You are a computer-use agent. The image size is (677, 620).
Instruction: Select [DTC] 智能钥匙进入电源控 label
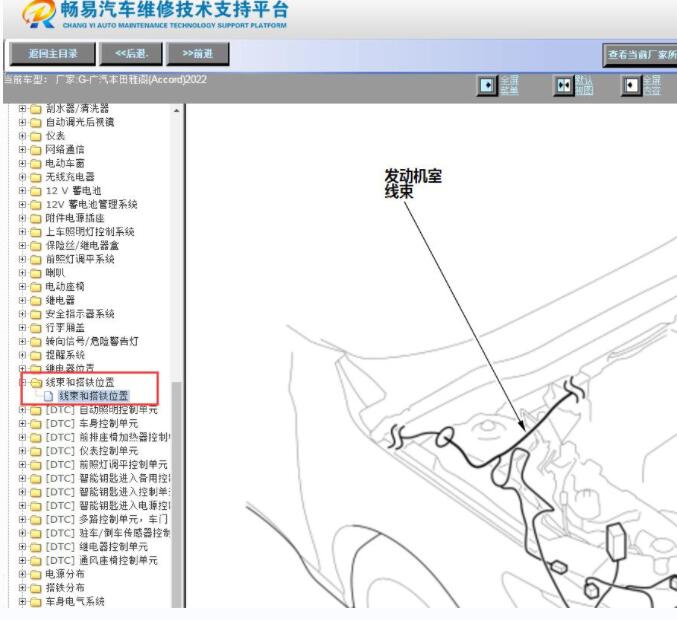tap(108, 506)
